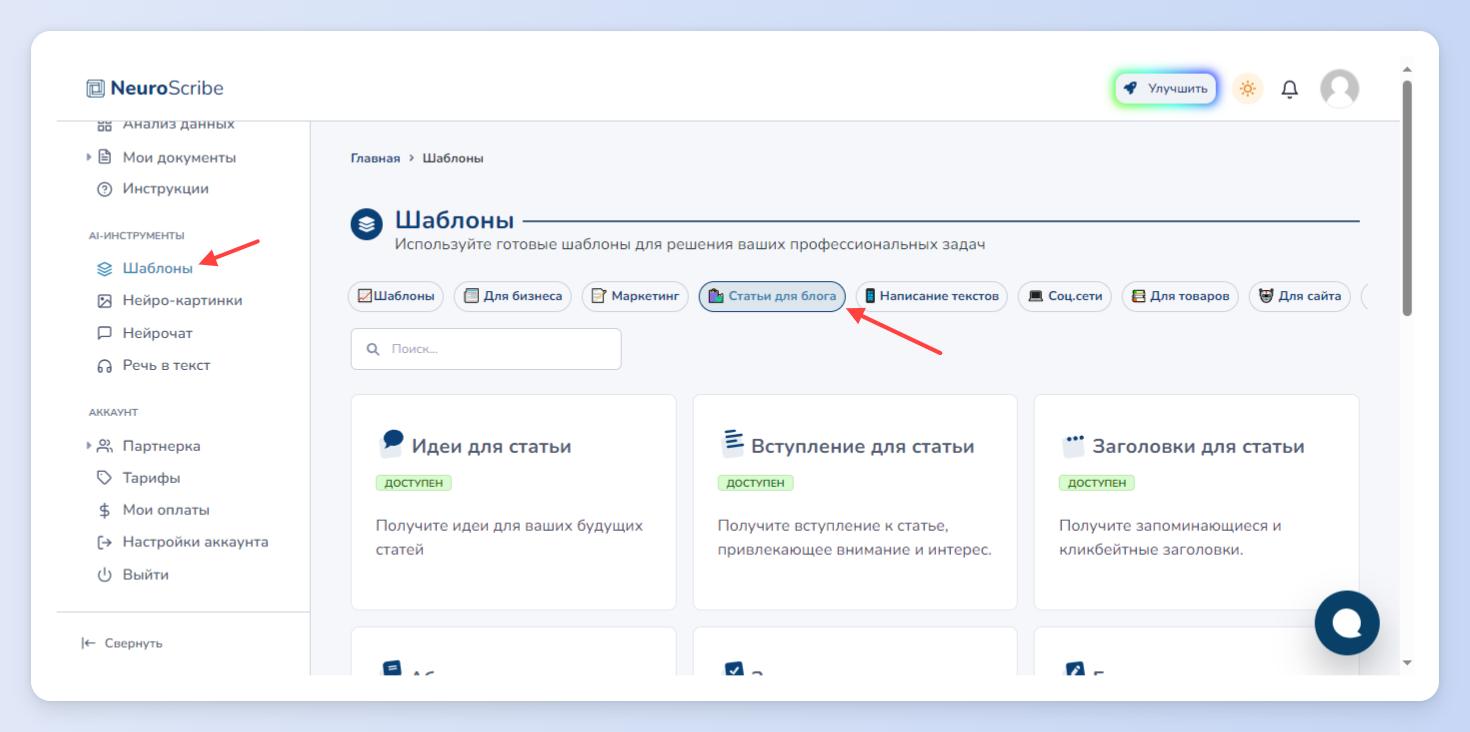Open Тарифы in sidebar
Image resolution: width=1470 pixels, height=732 pixels.
tap(152, 478)
